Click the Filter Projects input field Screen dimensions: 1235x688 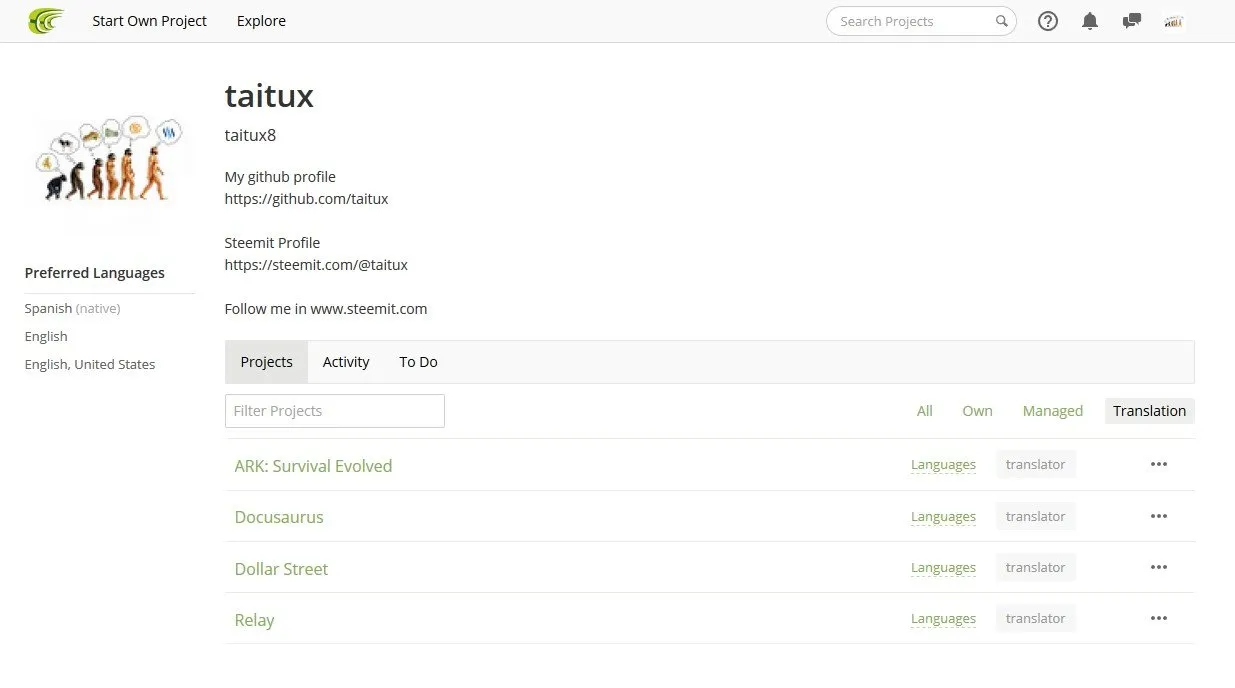point(335,411)
